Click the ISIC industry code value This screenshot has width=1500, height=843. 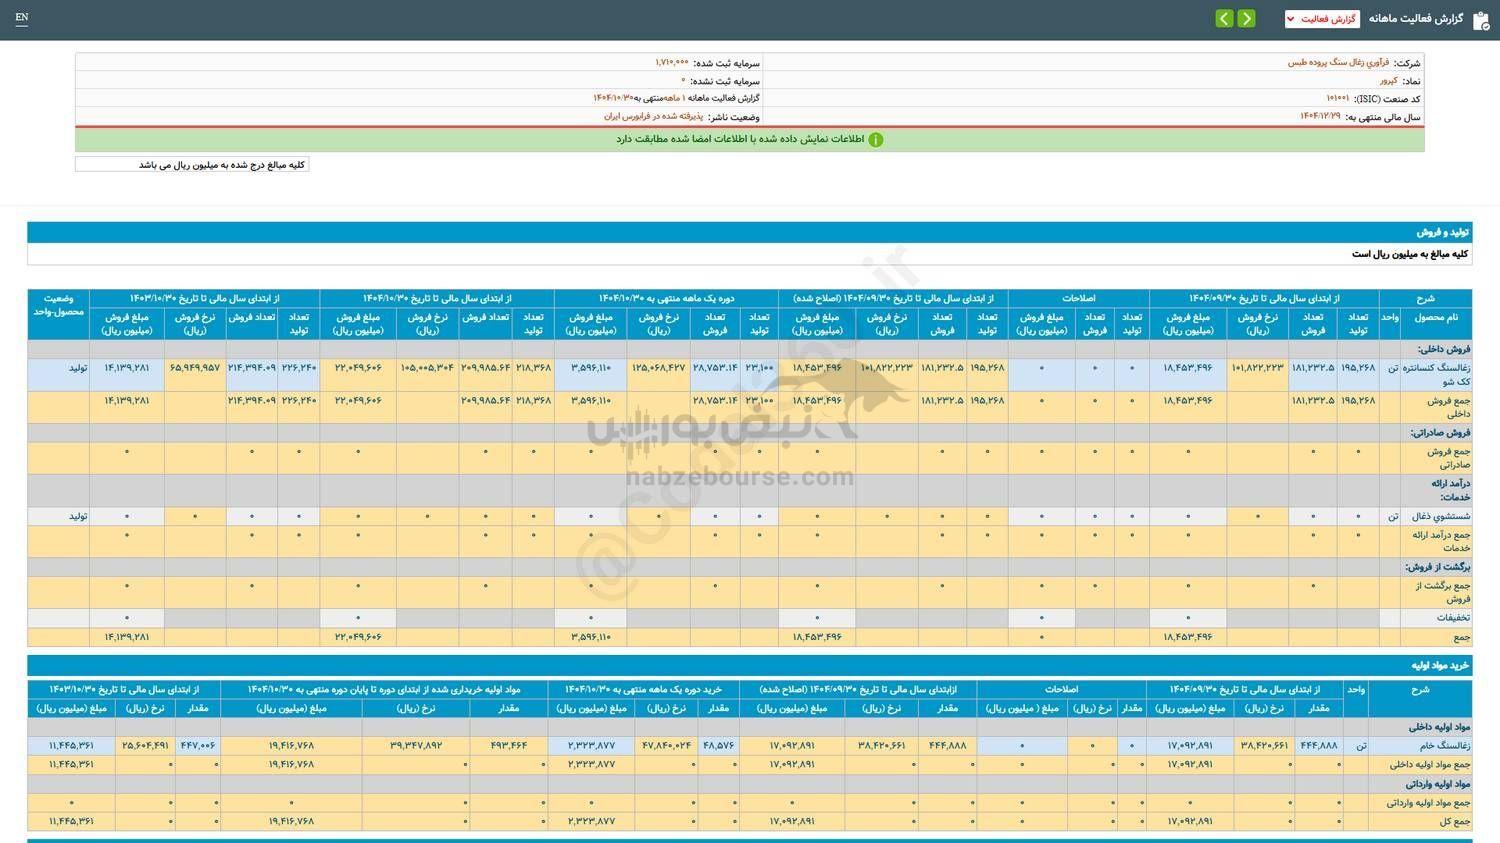[x=1337, y=99]
